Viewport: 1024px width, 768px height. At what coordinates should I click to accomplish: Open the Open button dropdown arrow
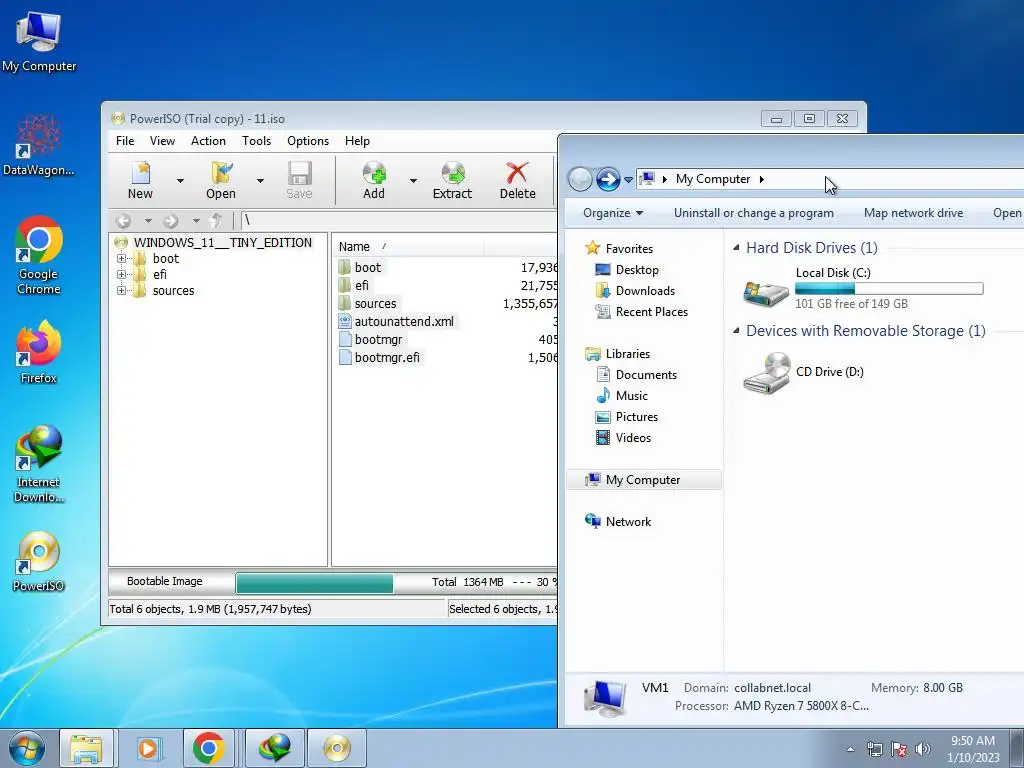coord(260,181)
